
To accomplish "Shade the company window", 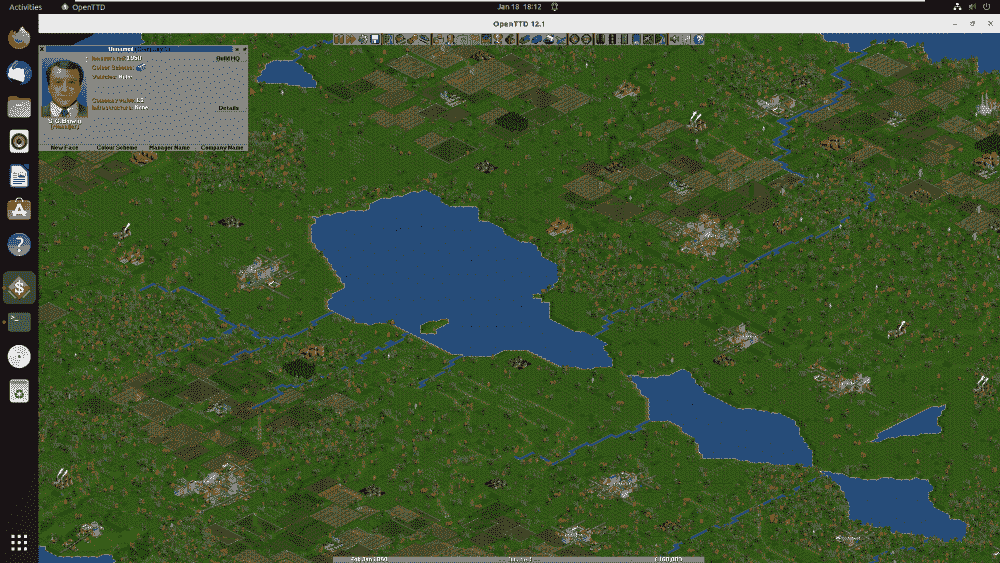I will (x=237, y=49).
